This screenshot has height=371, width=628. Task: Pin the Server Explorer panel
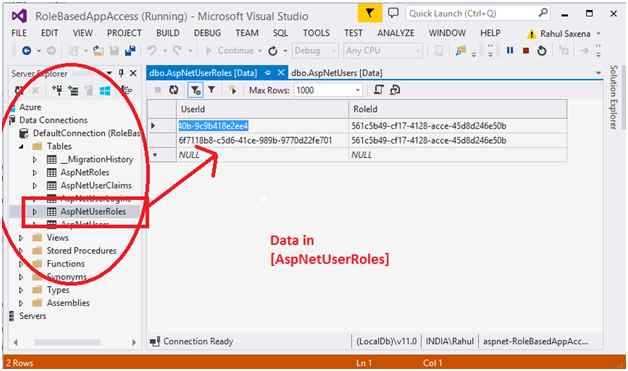click(x=121, y=73)
